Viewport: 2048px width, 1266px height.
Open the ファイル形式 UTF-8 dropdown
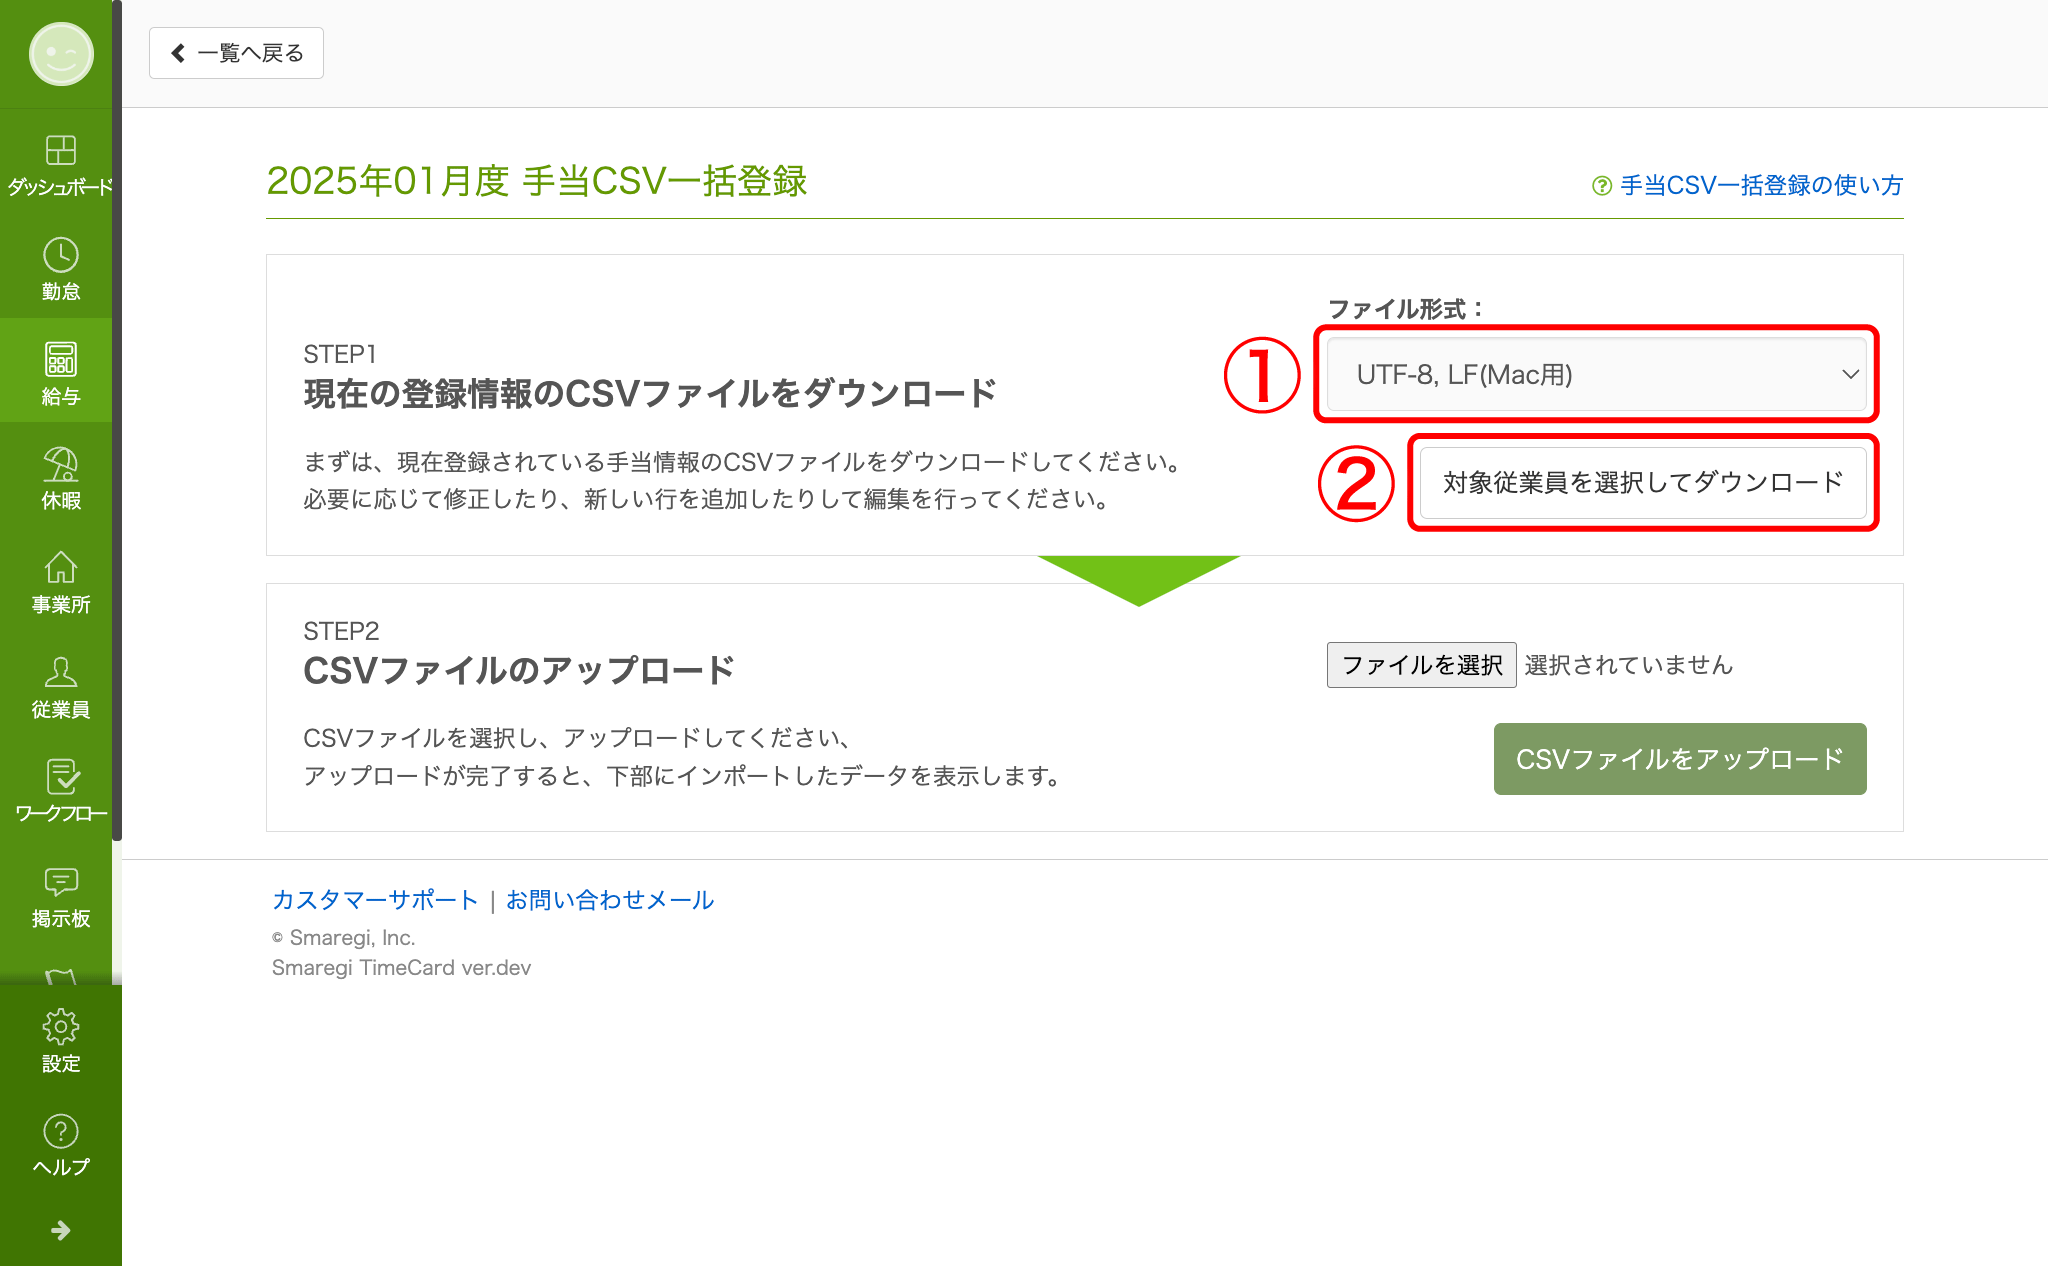tap(1596, 374)
